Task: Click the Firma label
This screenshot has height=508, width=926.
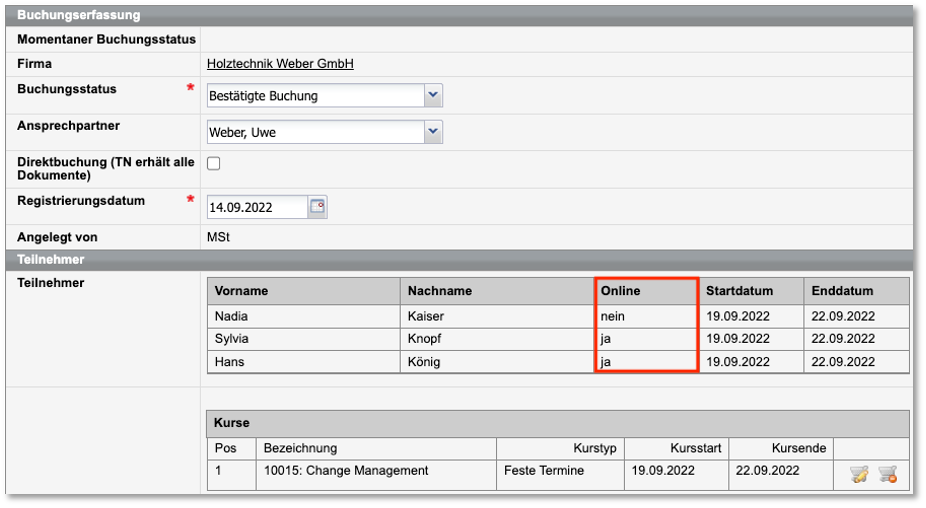Action: coord(34,64)
